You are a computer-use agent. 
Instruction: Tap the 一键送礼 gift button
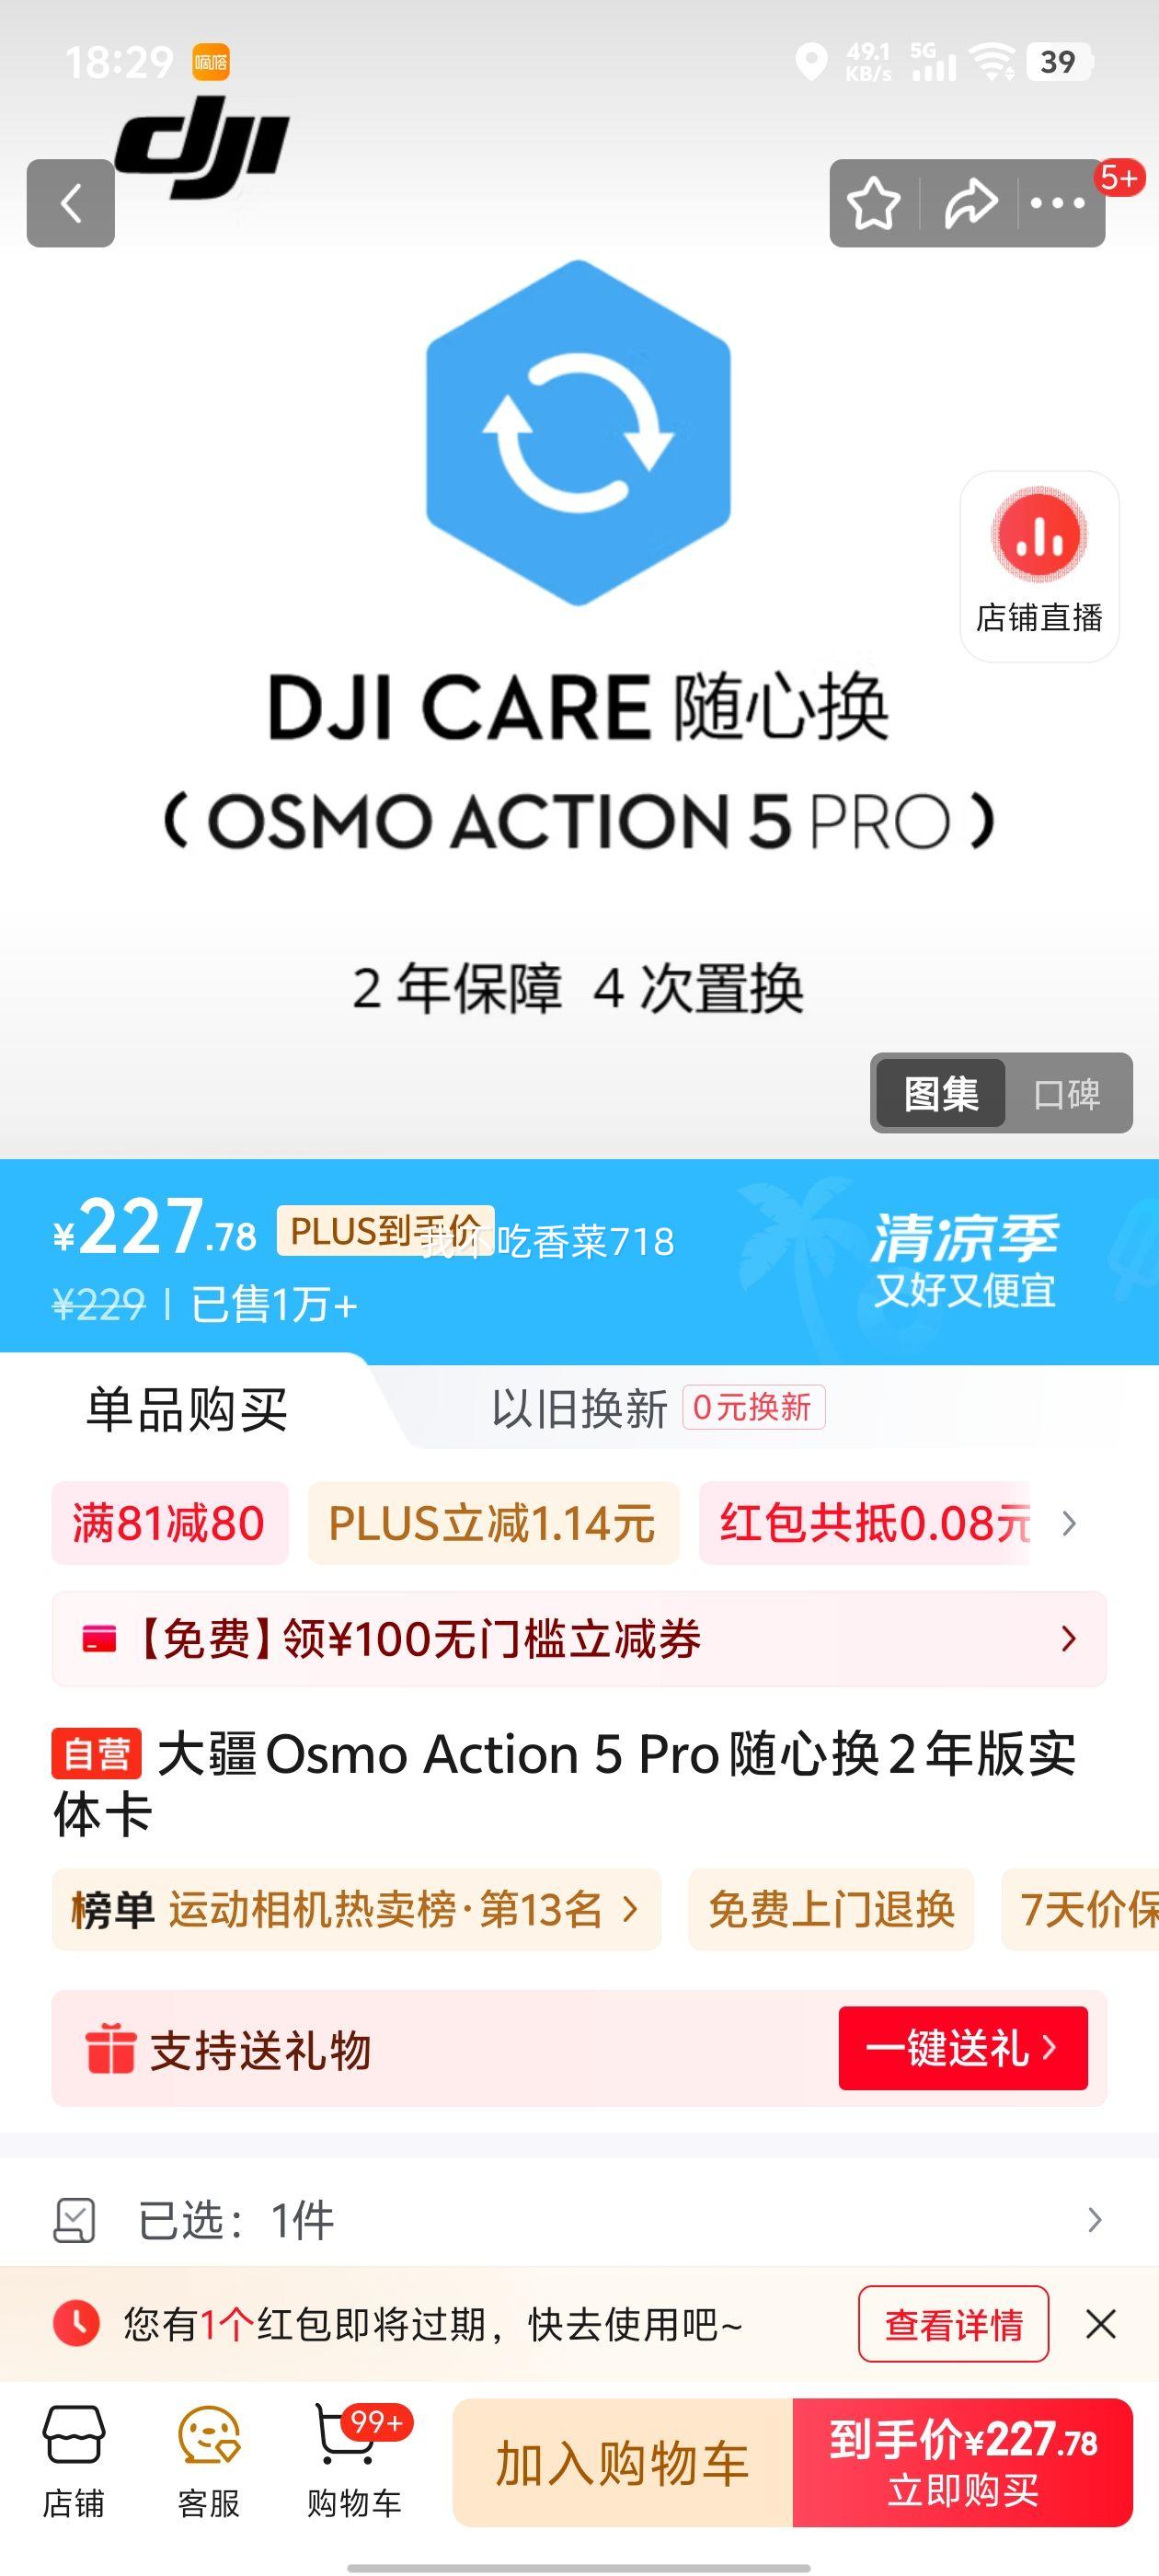963,2047
